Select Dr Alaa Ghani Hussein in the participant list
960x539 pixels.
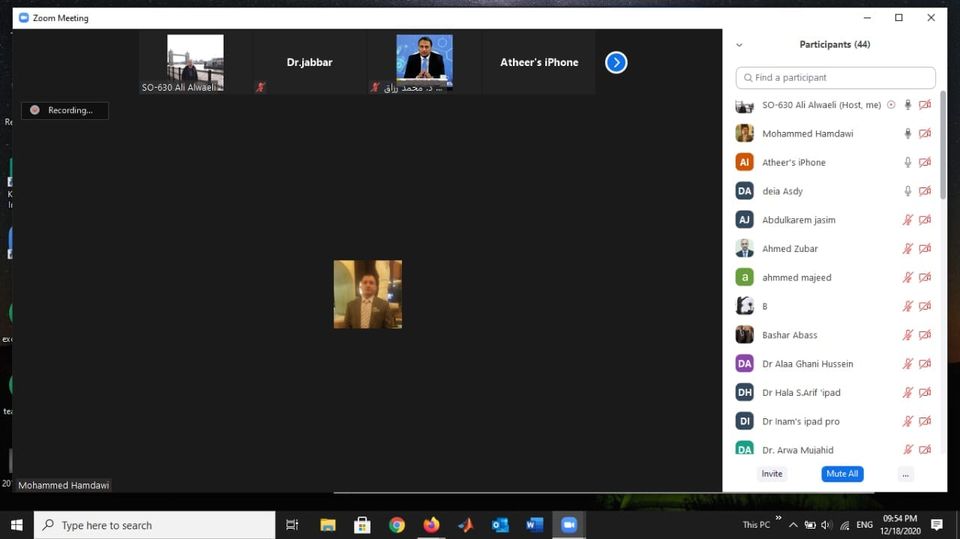click(807, 364)
